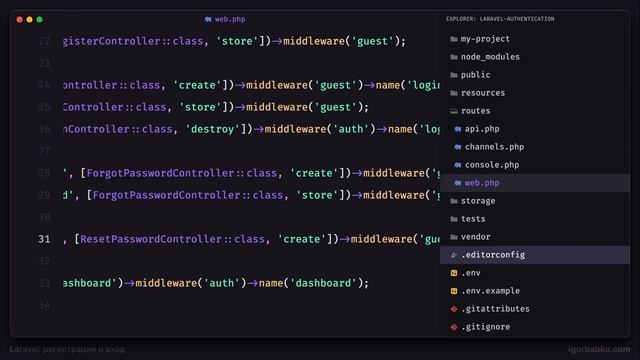The image size is (640, 360).
Task: Expand the vendor folder
Action: coord(535,237)
